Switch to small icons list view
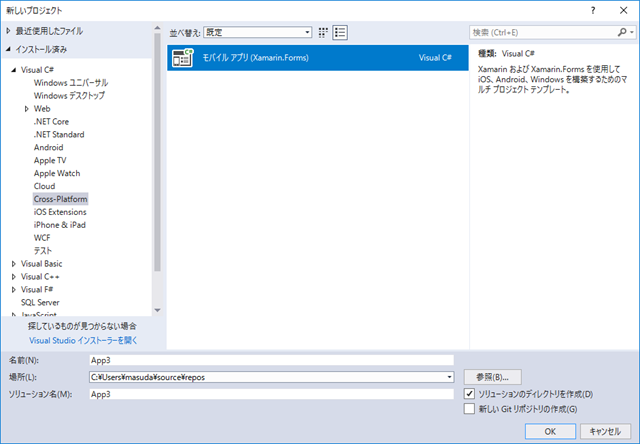640x444 pixels. click(340, 32)
